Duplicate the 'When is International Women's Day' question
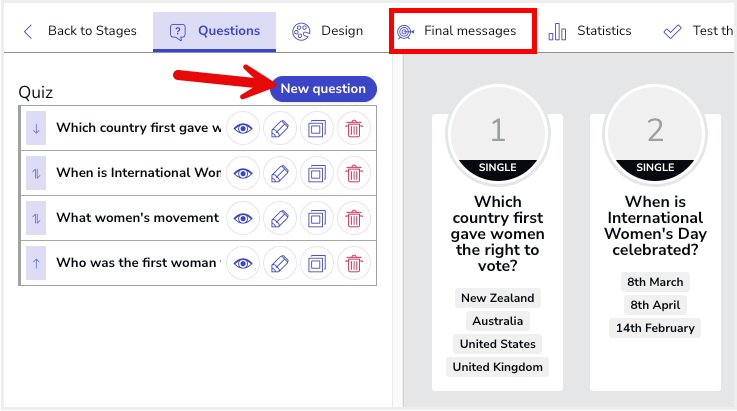737x411 pixels. coord(317,173)
